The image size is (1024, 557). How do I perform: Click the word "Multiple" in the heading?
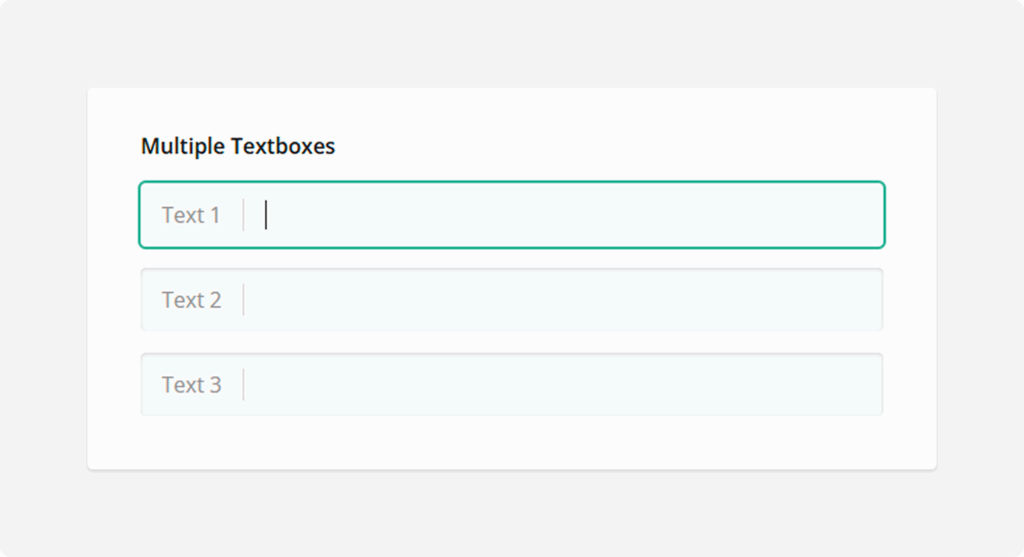tap(183, 146)
